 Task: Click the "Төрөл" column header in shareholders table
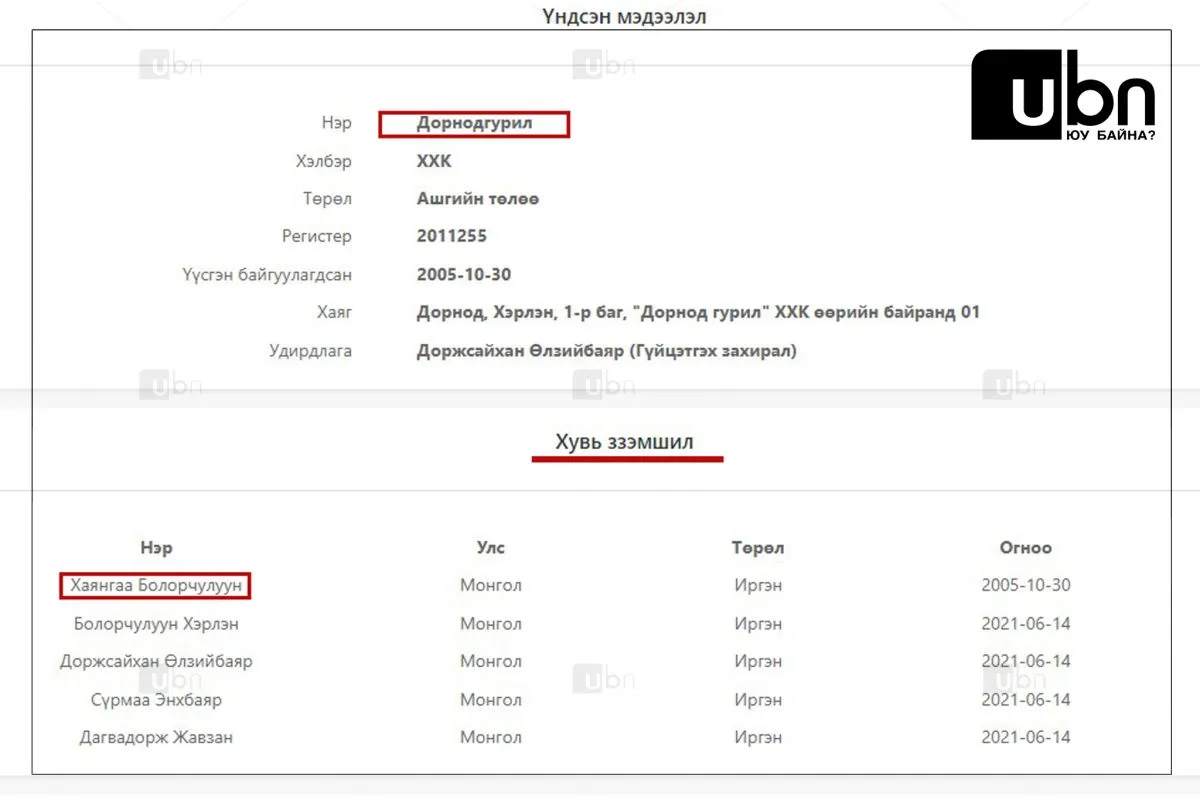(758, 548)
